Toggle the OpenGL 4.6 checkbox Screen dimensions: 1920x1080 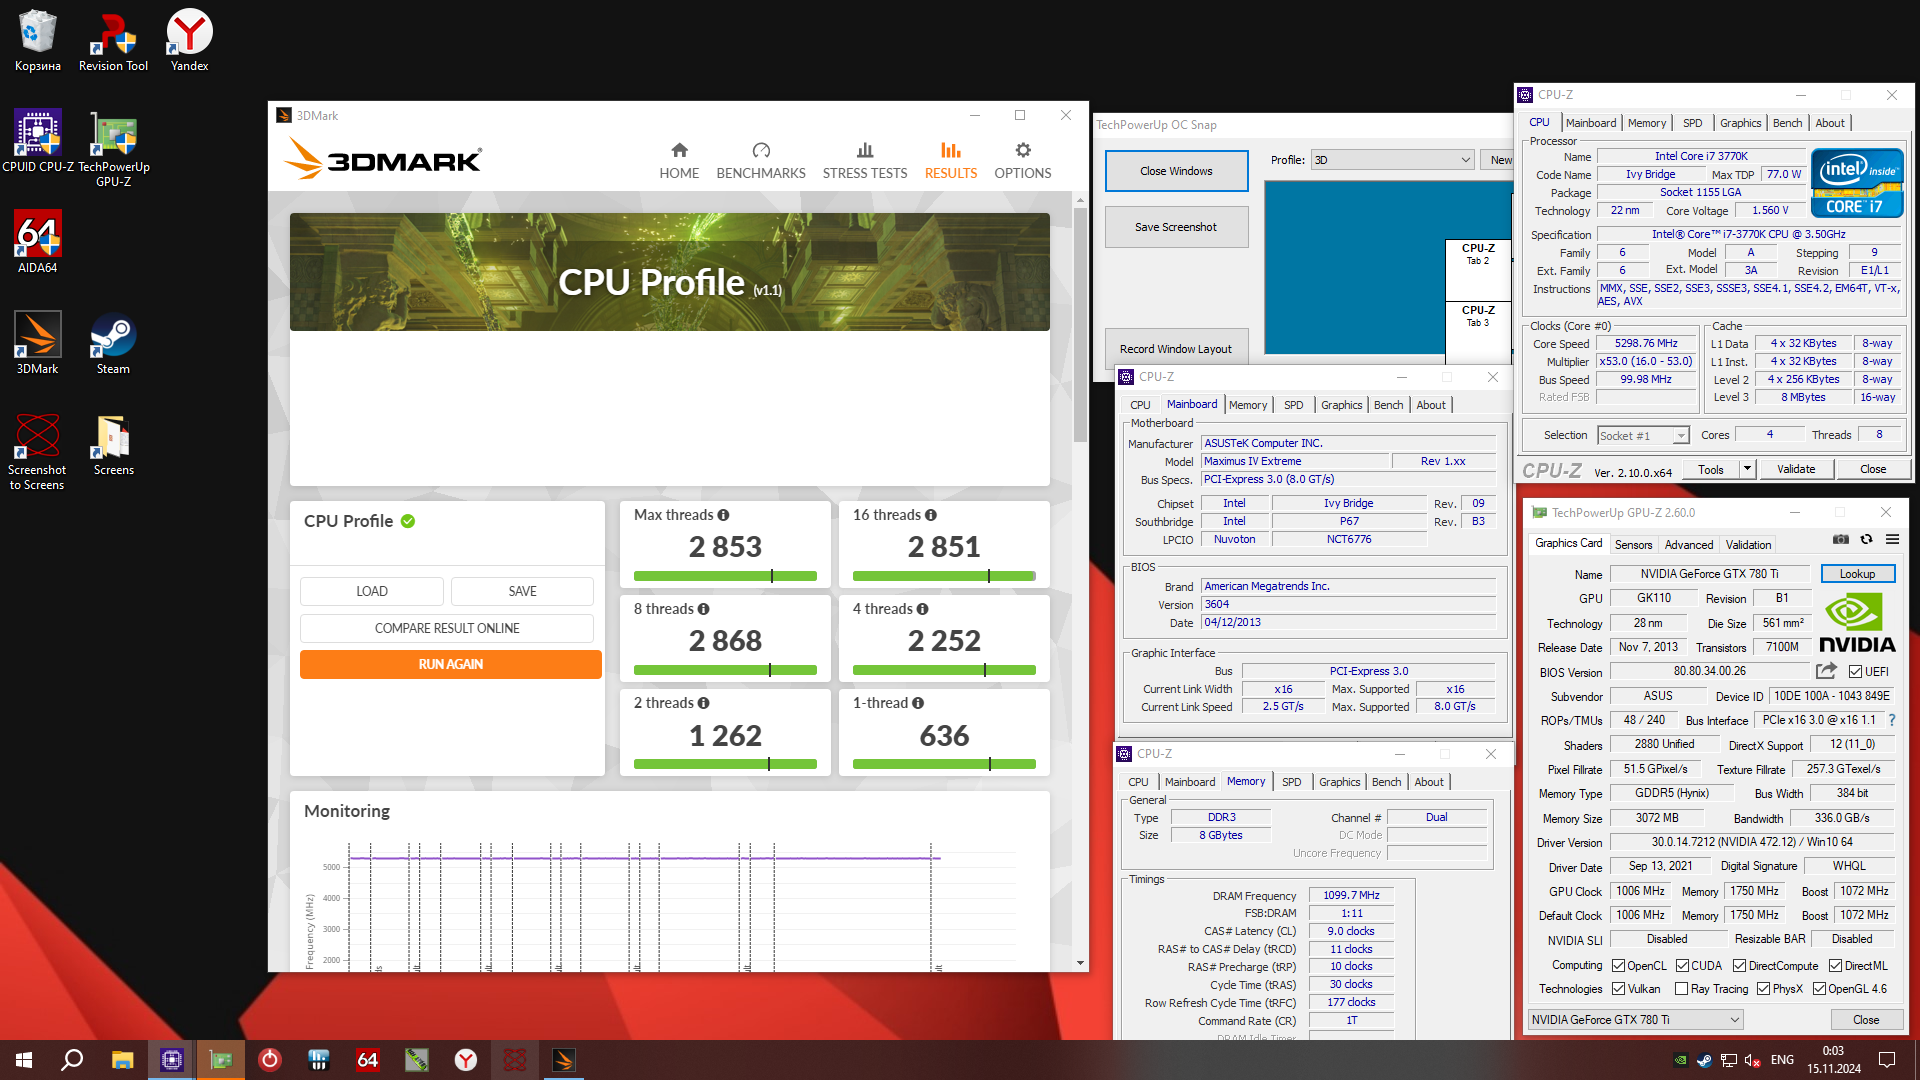[1819, 989]
